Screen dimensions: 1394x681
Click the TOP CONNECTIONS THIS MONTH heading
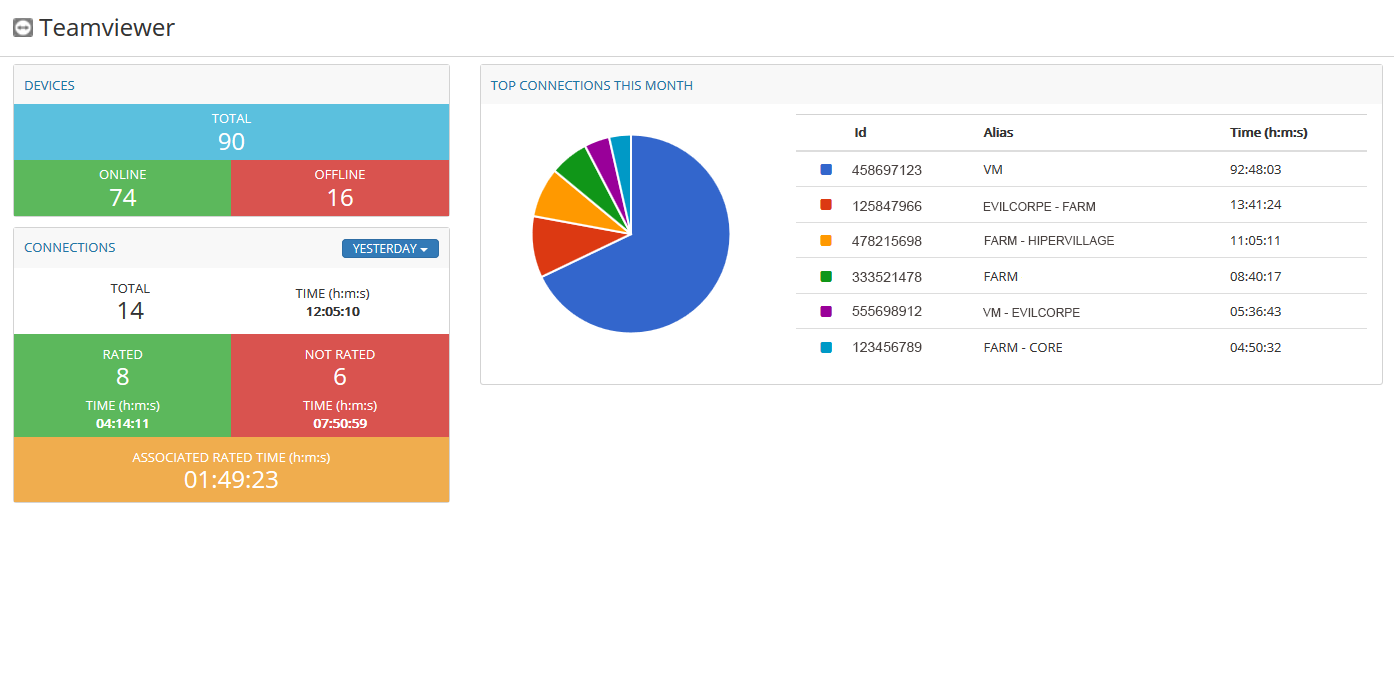click(x=592, y=86)
